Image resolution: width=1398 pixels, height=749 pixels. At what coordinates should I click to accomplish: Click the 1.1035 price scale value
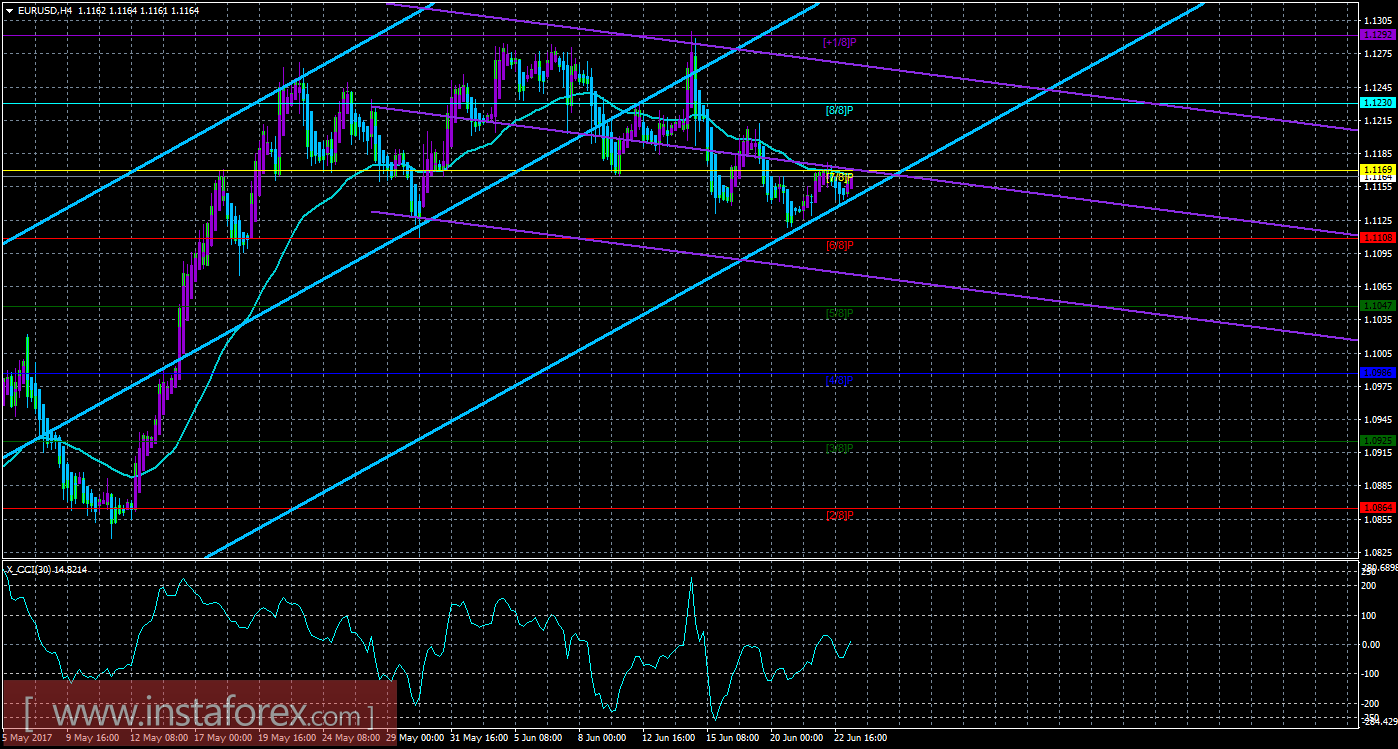coord(1378,320)
